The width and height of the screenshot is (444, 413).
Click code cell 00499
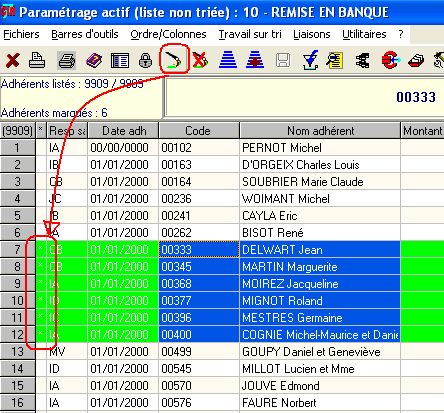(199, 352)
